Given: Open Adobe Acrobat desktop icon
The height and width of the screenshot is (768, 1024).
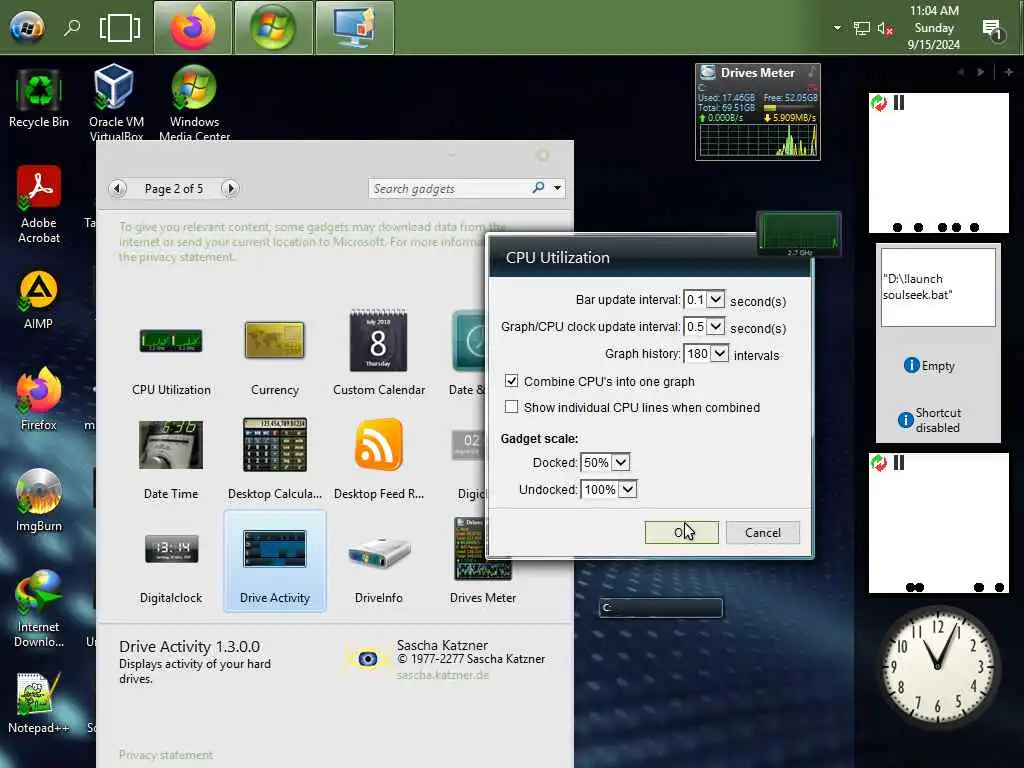Looking at the screenshot, I should [39, 204].
